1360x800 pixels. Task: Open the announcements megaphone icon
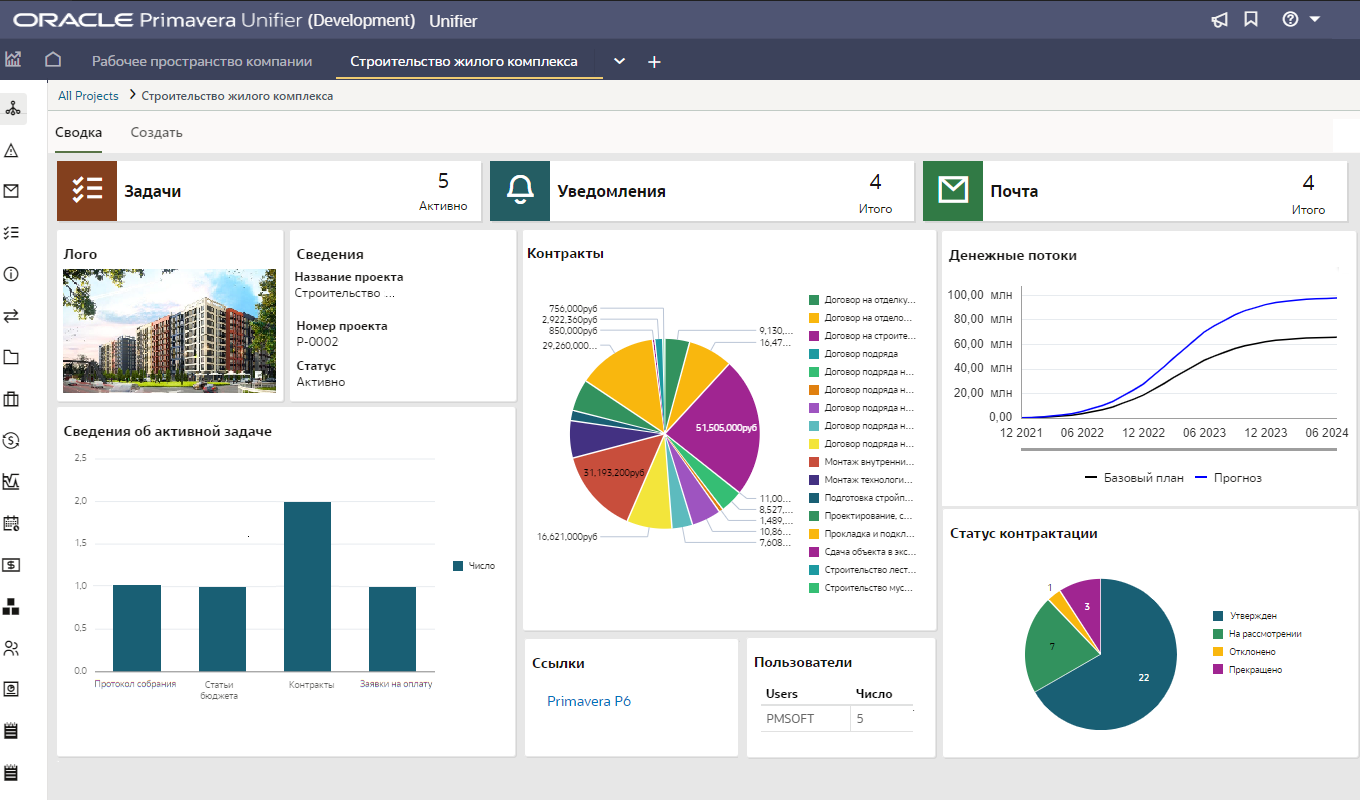[1219, 20]
